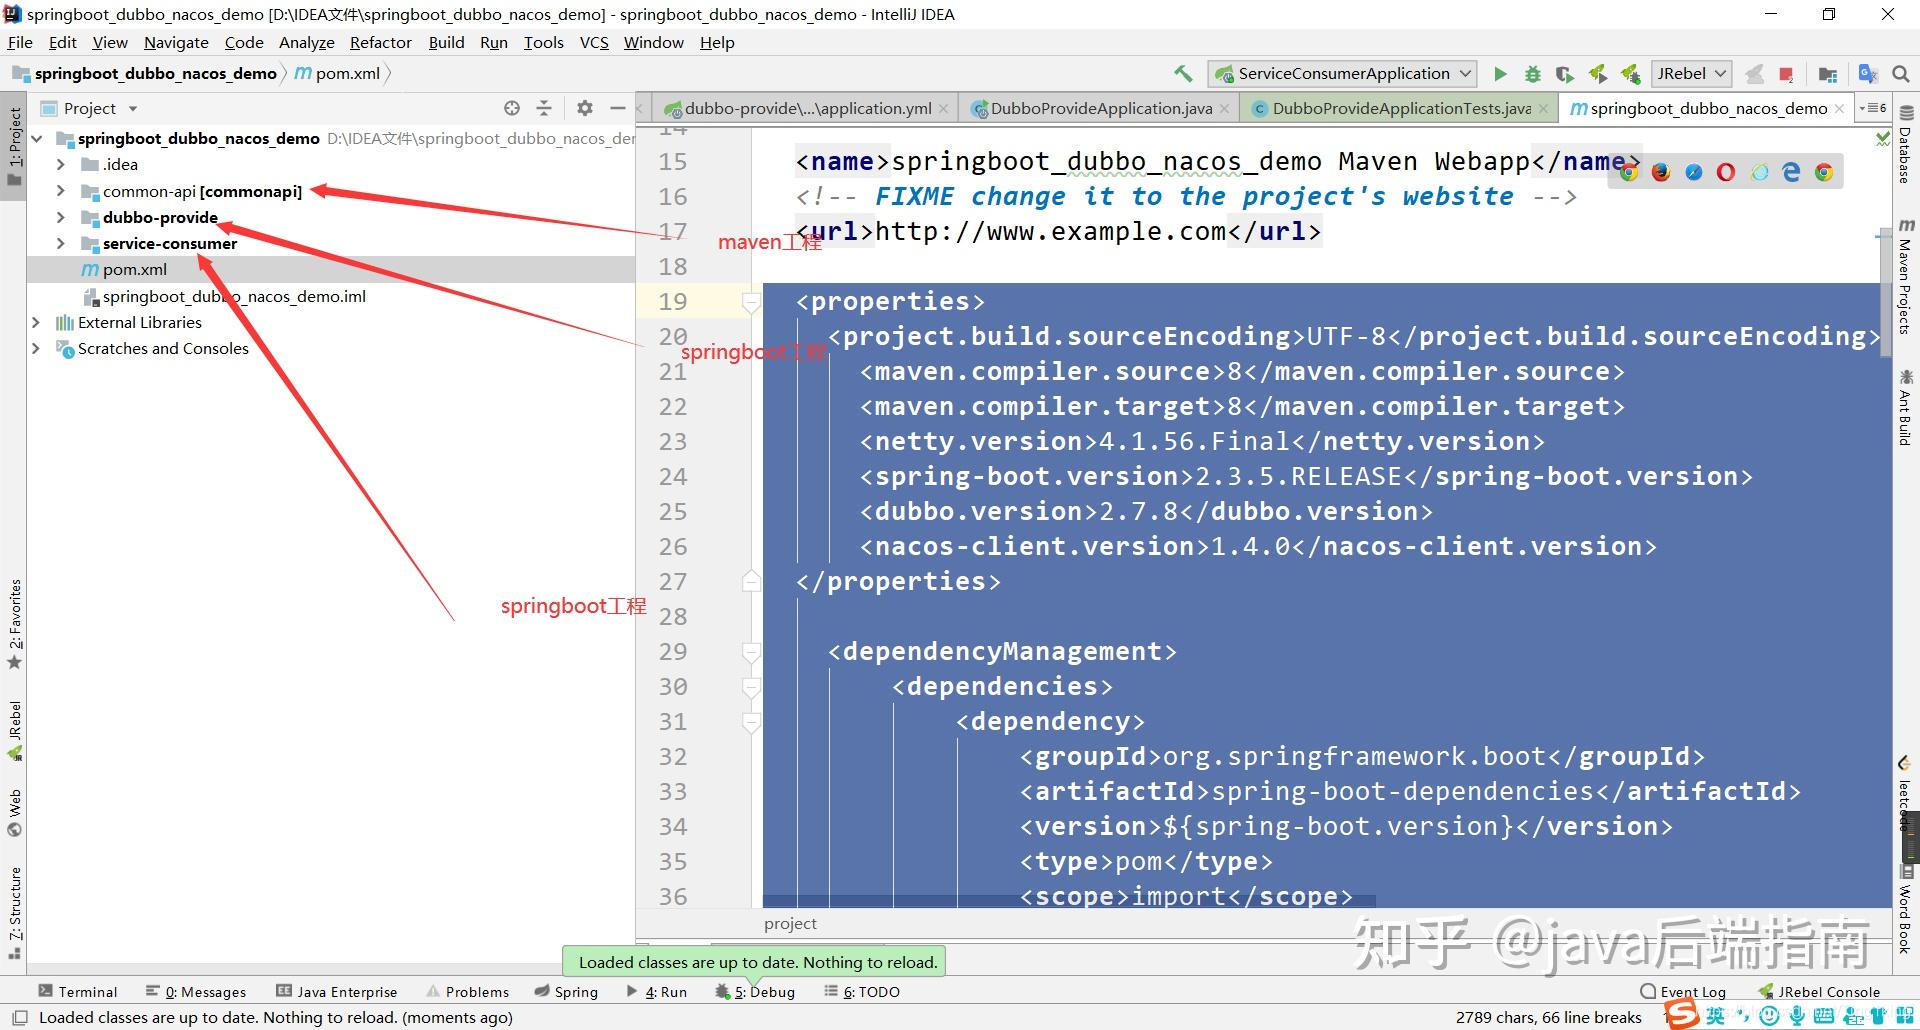This screenshot has width=1920, height=1030.
Task: Preview in Opera browser icon
Action: (1726, 172)
